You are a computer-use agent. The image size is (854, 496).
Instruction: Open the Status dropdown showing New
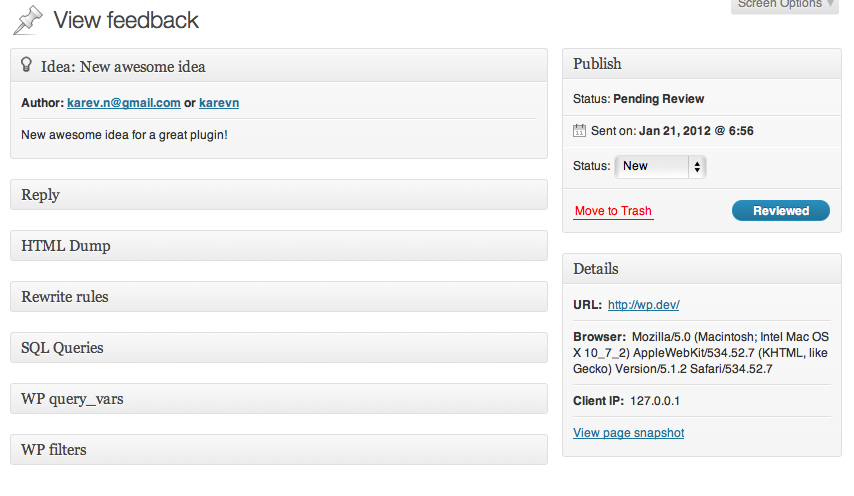click(660, 167)
